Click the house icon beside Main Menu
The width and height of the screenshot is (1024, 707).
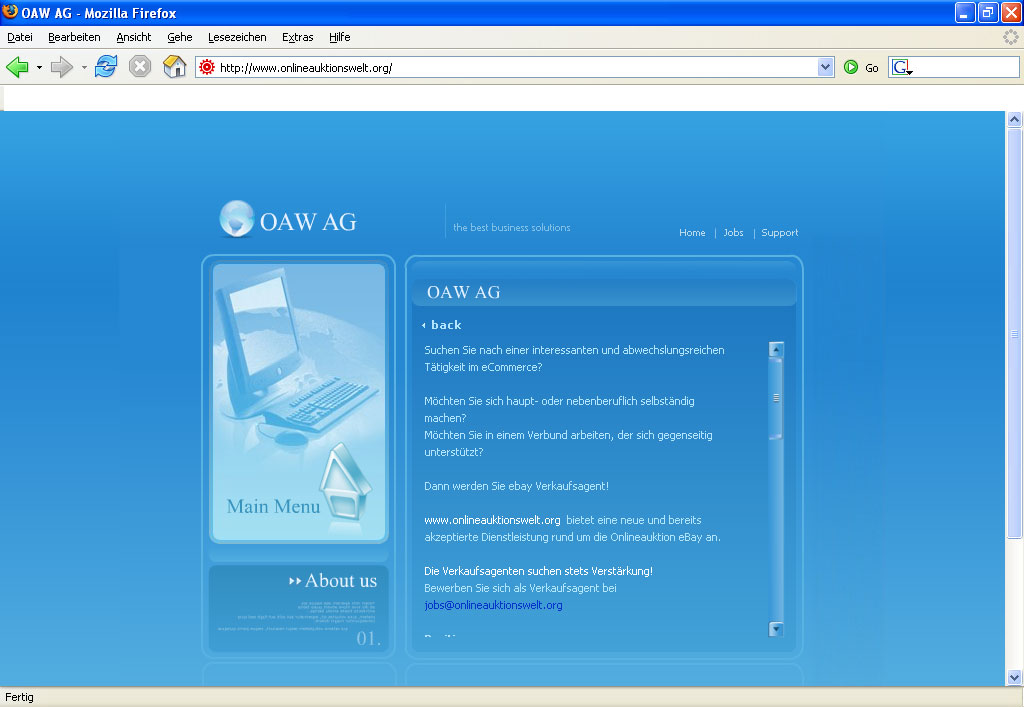tap(345, 480)
